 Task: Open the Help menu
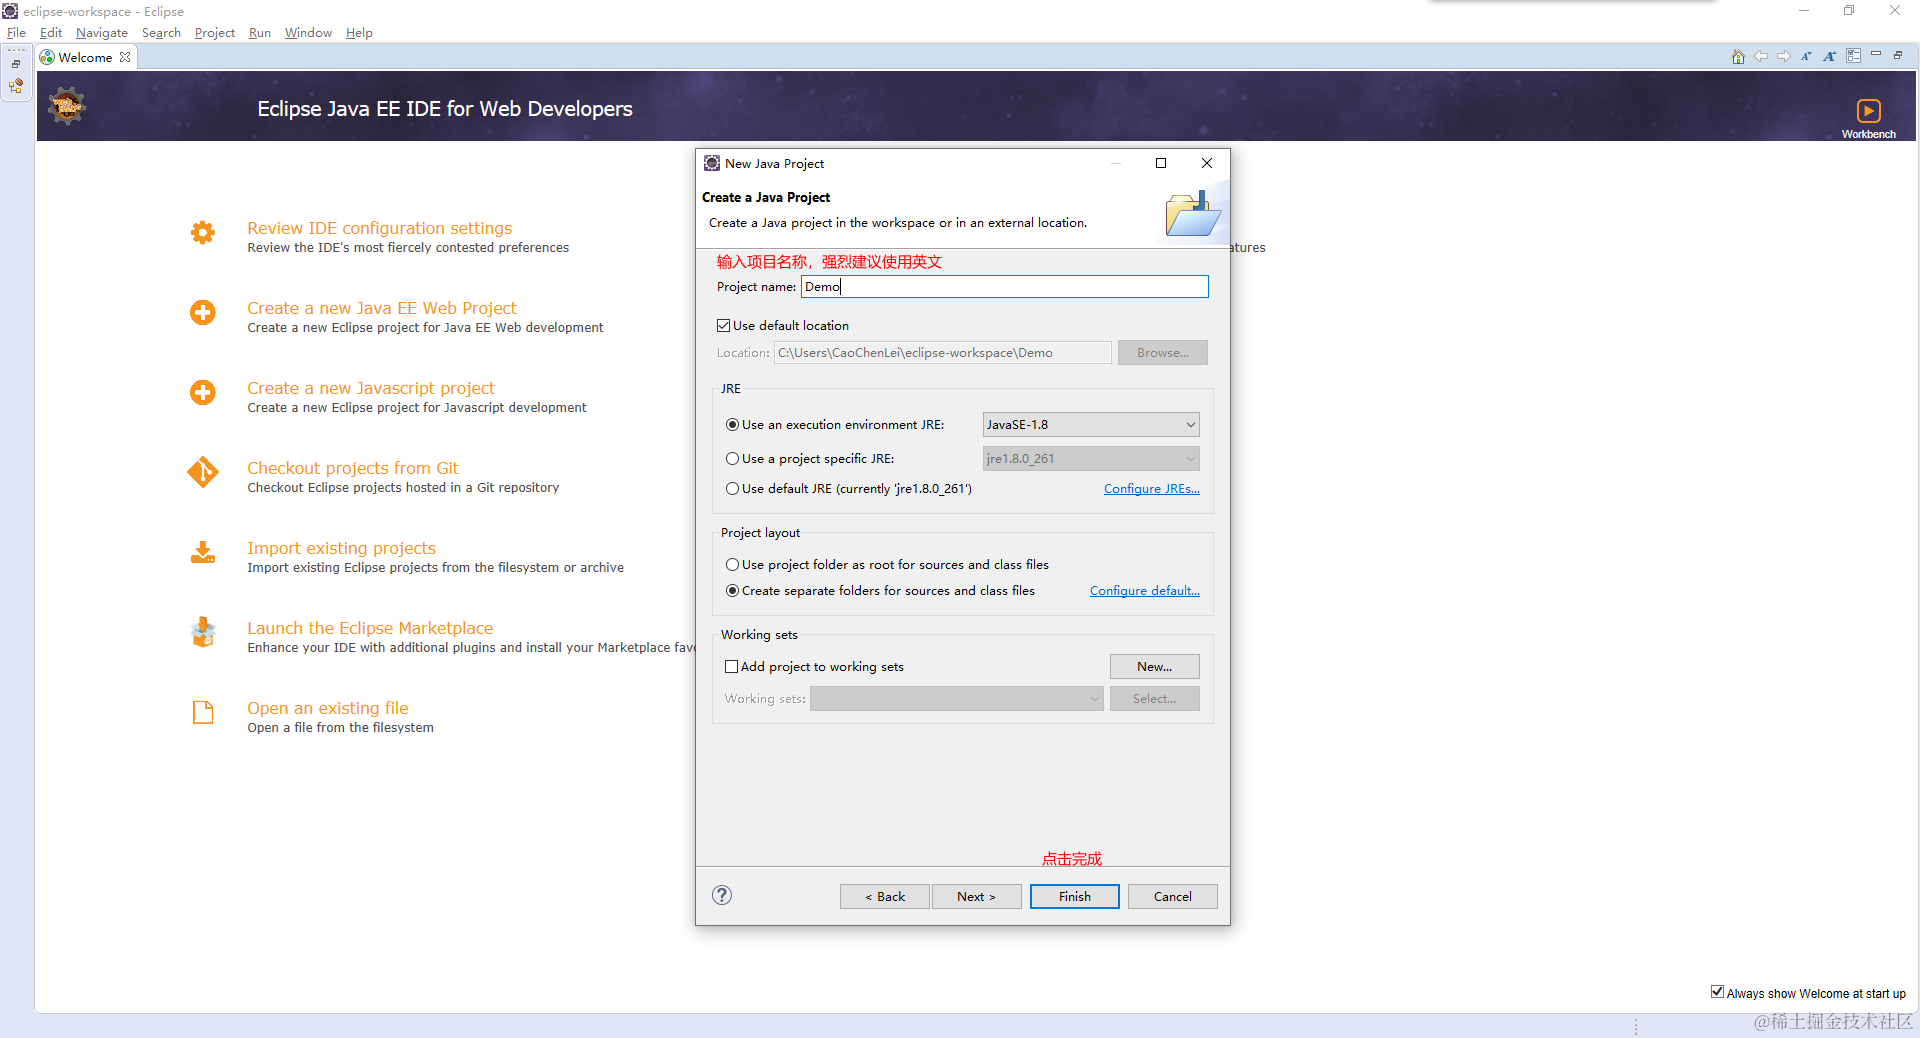click(359, 32)
